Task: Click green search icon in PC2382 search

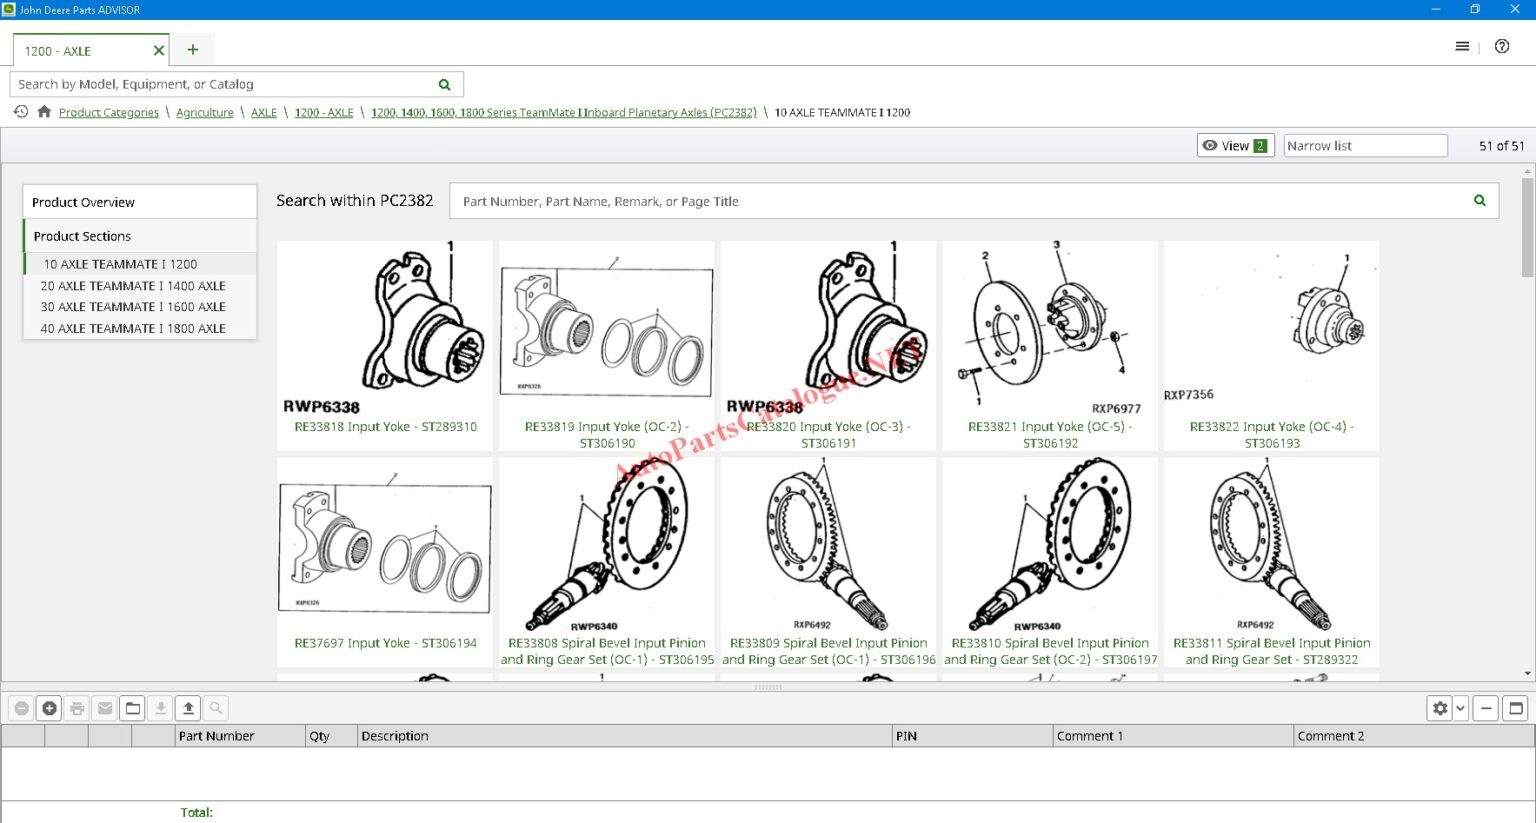Action: click(x=1480, y=201)
